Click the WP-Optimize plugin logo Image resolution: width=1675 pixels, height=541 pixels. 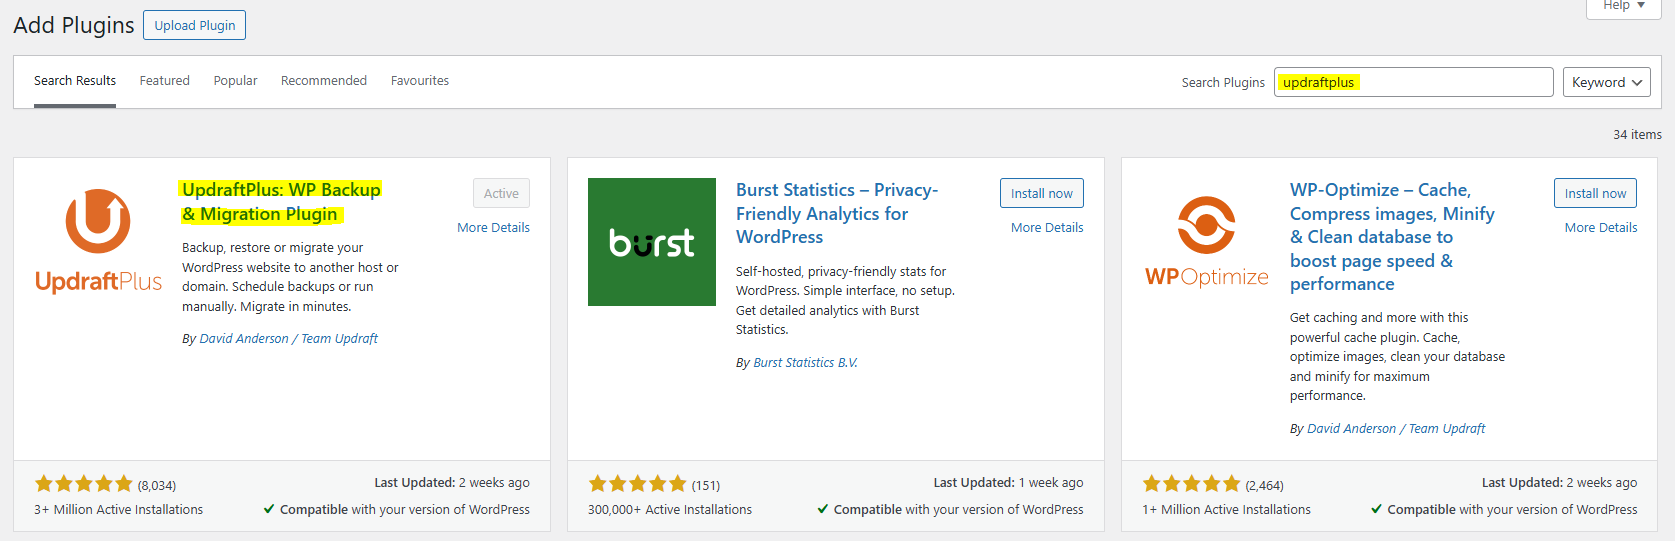point(1206,241)
